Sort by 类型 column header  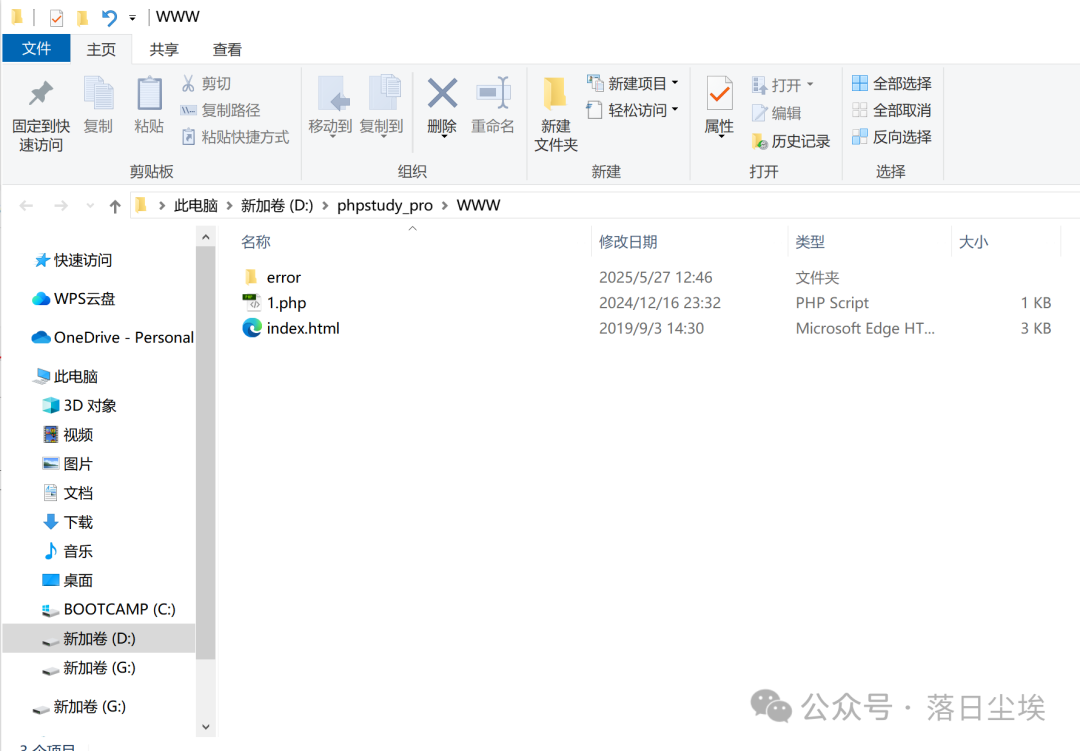810,242
